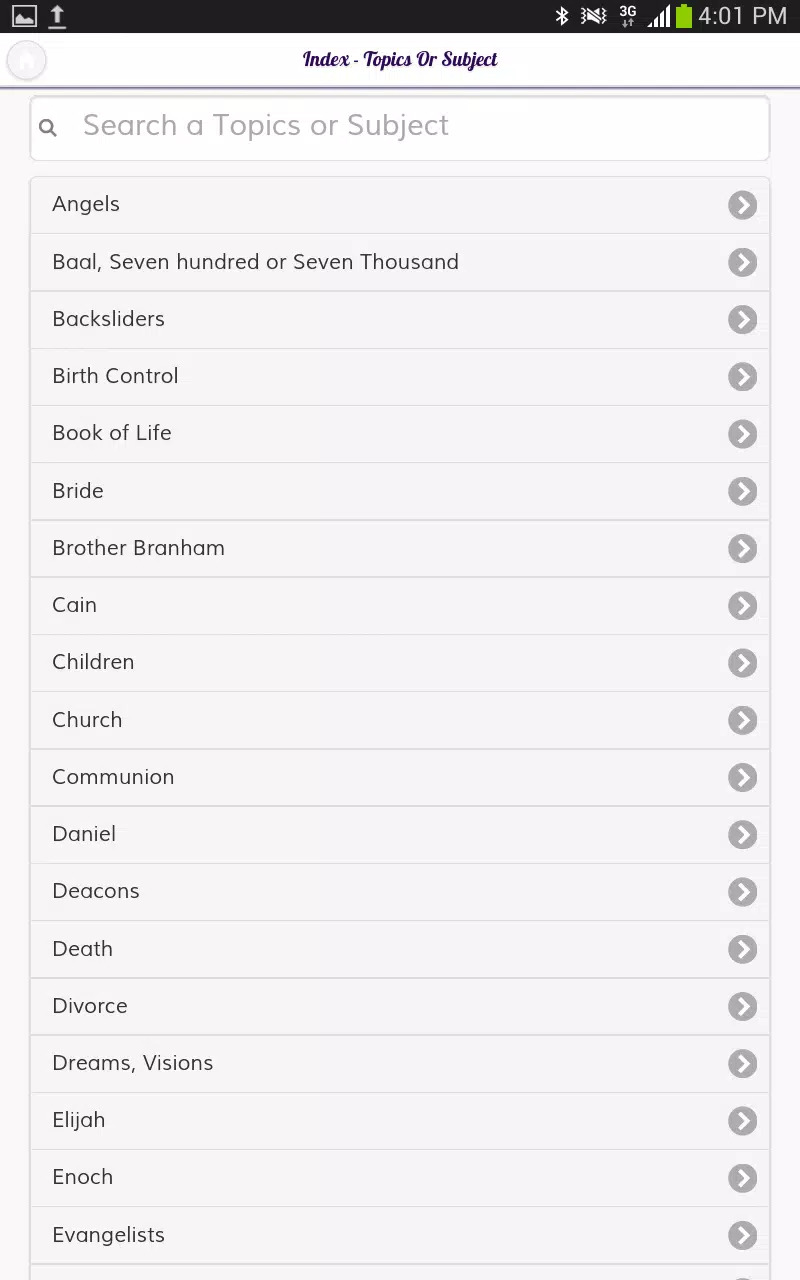Tap the vibrate mode status icon
This screenshot has width=800, height=1280.
coord(594,16)
